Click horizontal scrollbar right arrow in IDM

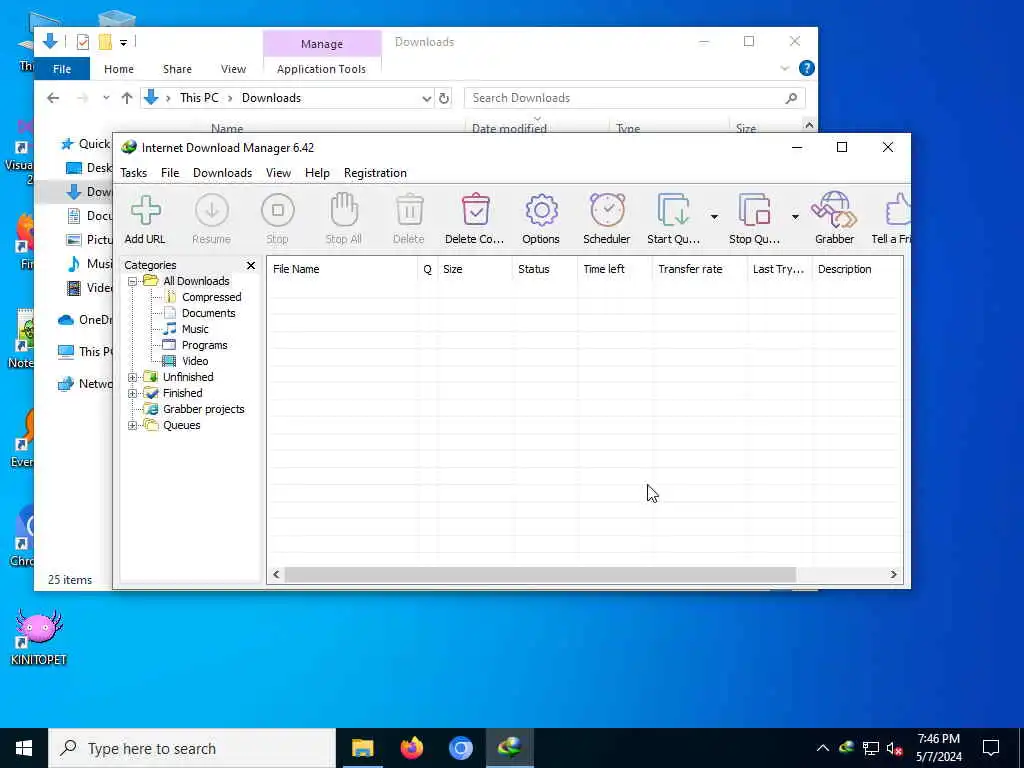893,575
